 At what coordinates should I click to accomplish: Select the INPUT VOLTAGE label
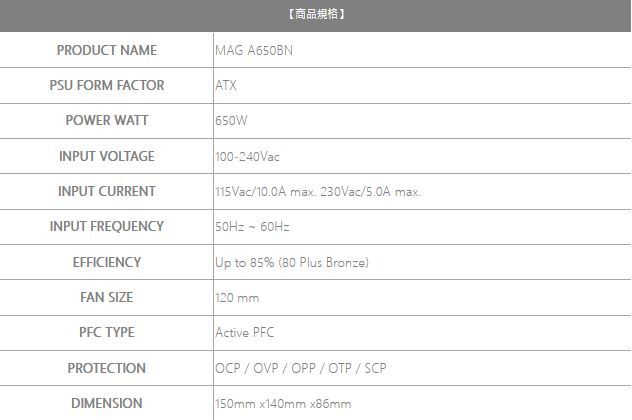point(107,156)
